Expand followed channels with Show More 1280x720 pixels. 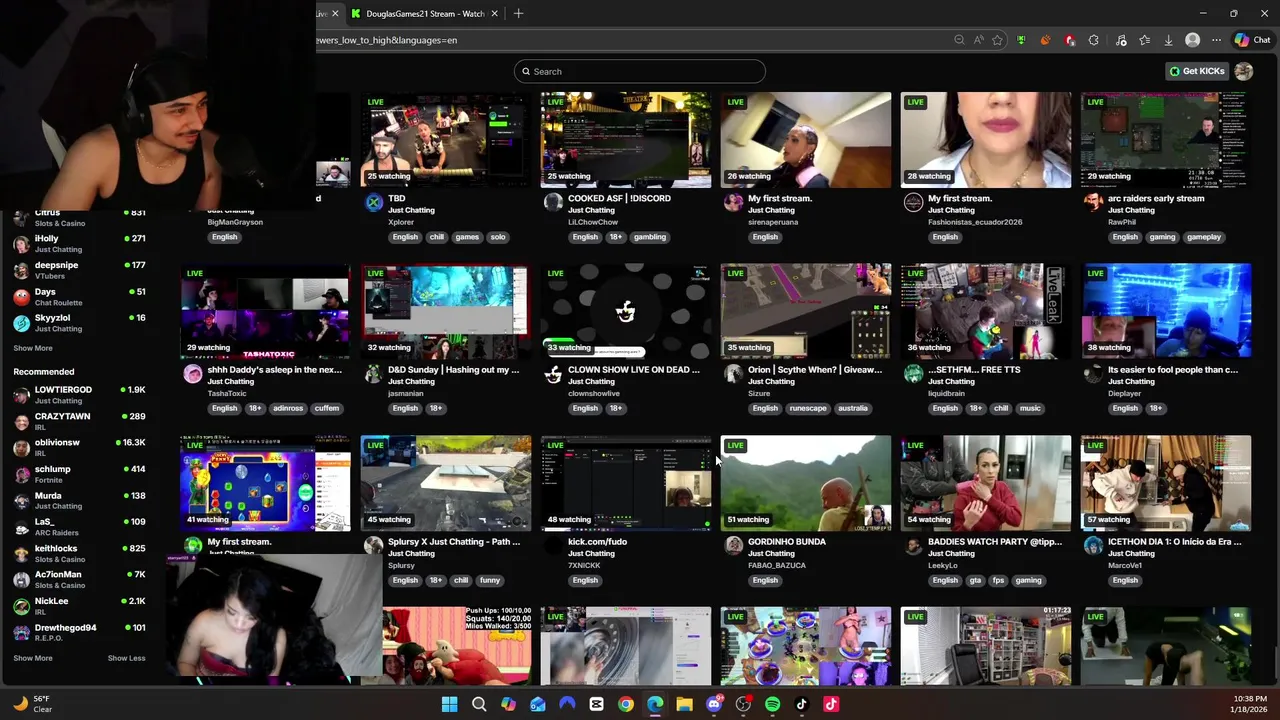(33, 348)
